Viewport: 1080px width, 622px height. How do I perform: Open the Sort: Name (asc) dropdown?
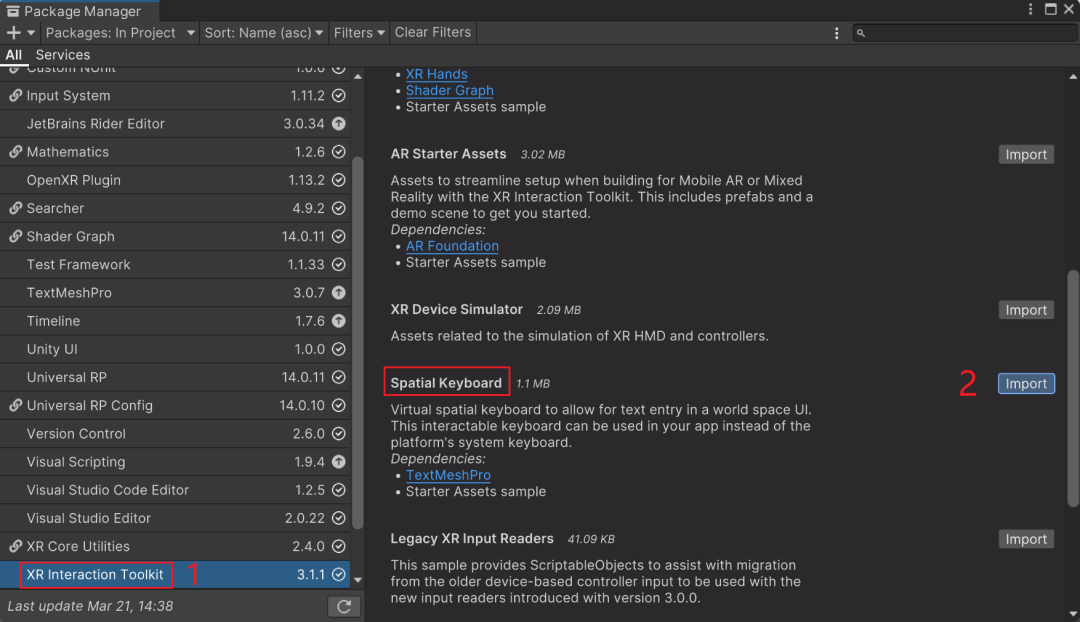264,32
